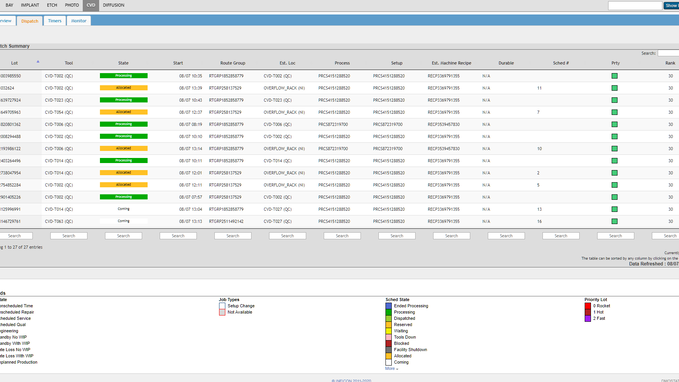This screenshot has height=382, width=679.
Task: Click the priority icon in the 08/07 13:13 row
Action: click(x=614, y=221)
